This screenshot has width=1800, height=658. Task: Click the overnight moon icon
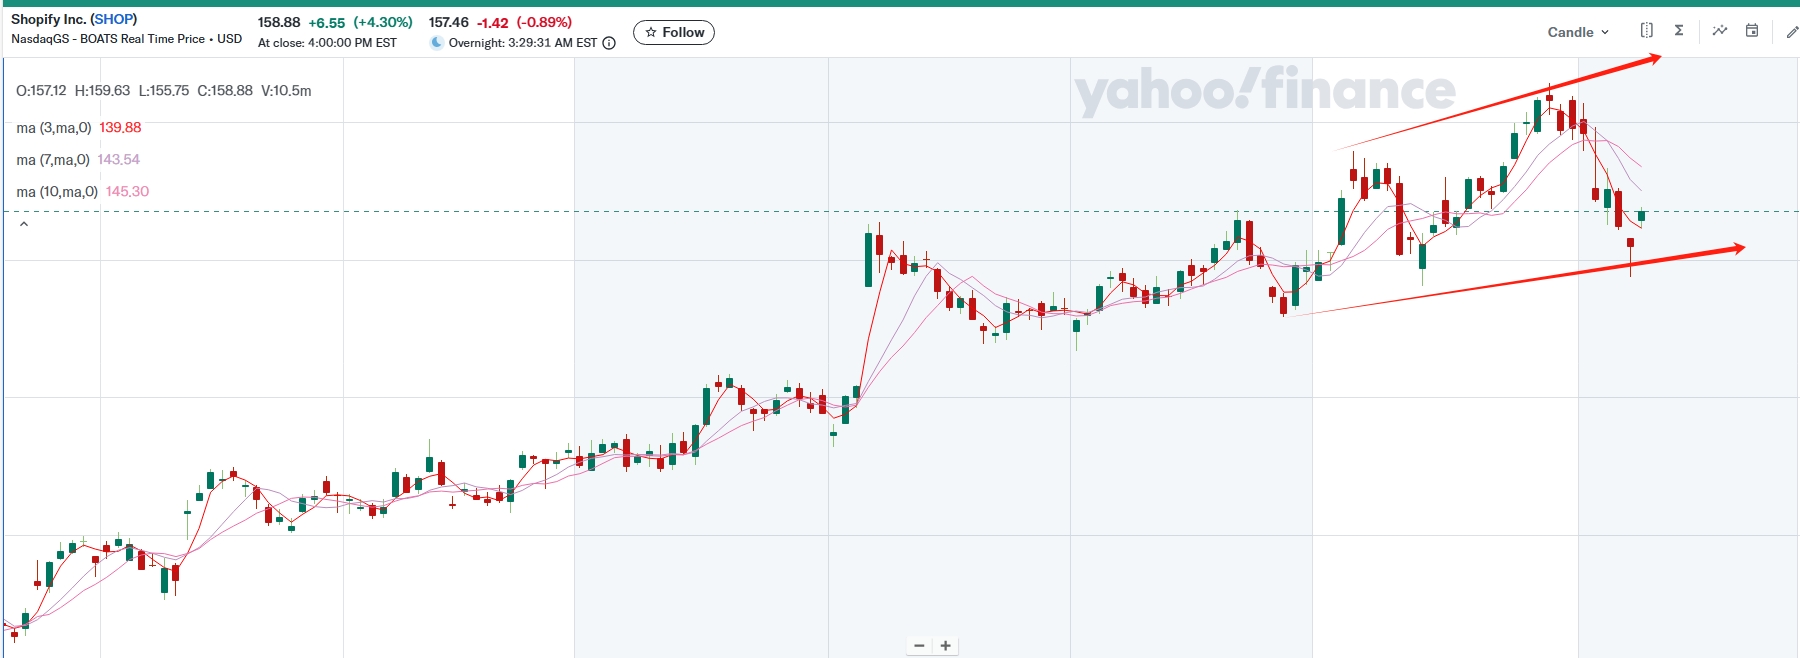coord(437,43)
